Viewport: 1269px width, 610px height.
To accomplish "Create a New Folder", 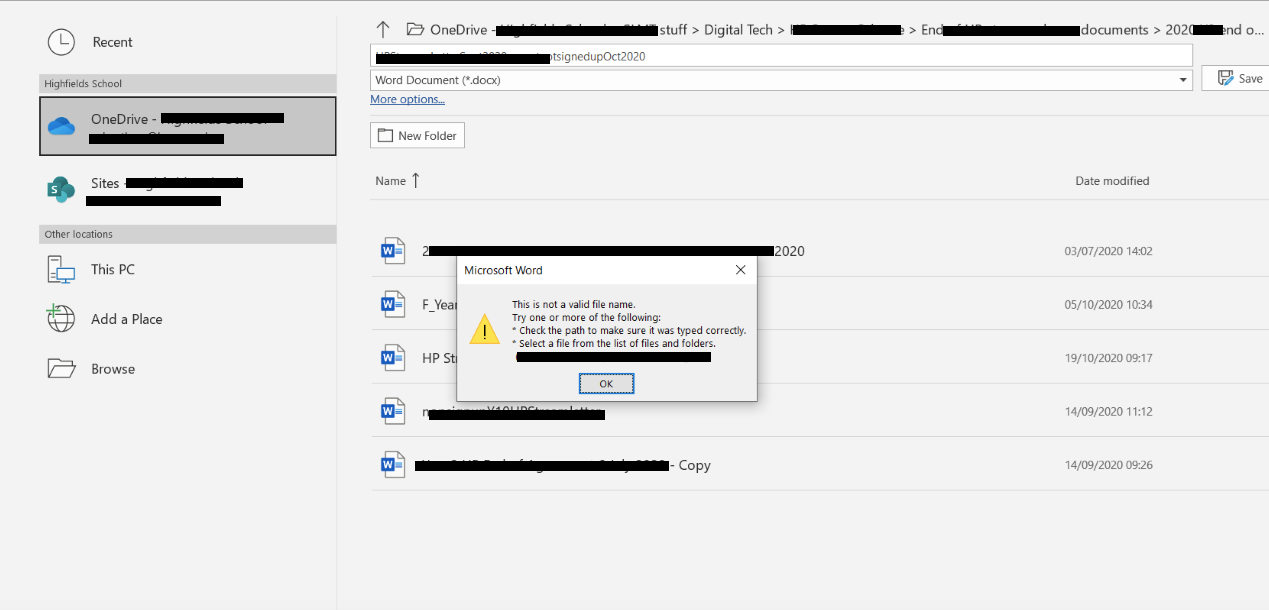I will click(417, 134).
